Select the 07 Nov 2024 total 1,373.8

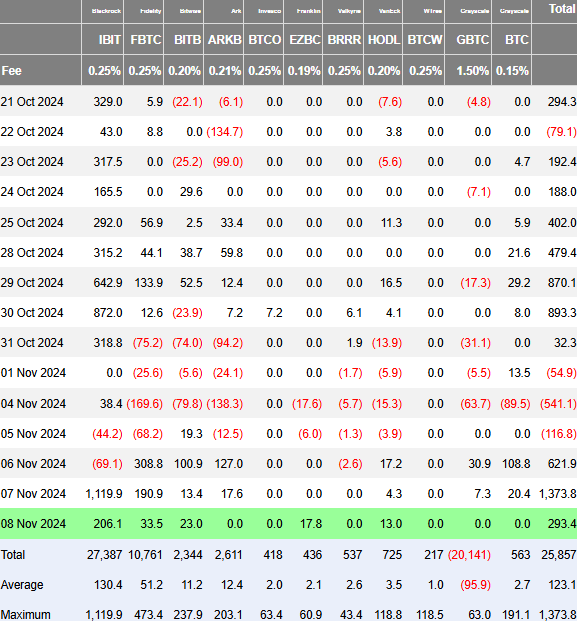557,493
